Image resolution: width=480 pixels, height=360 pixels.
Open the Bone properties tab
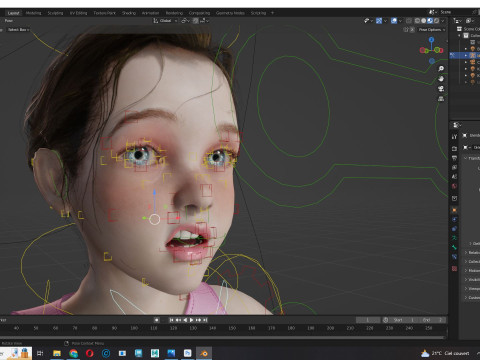(454, 247)
